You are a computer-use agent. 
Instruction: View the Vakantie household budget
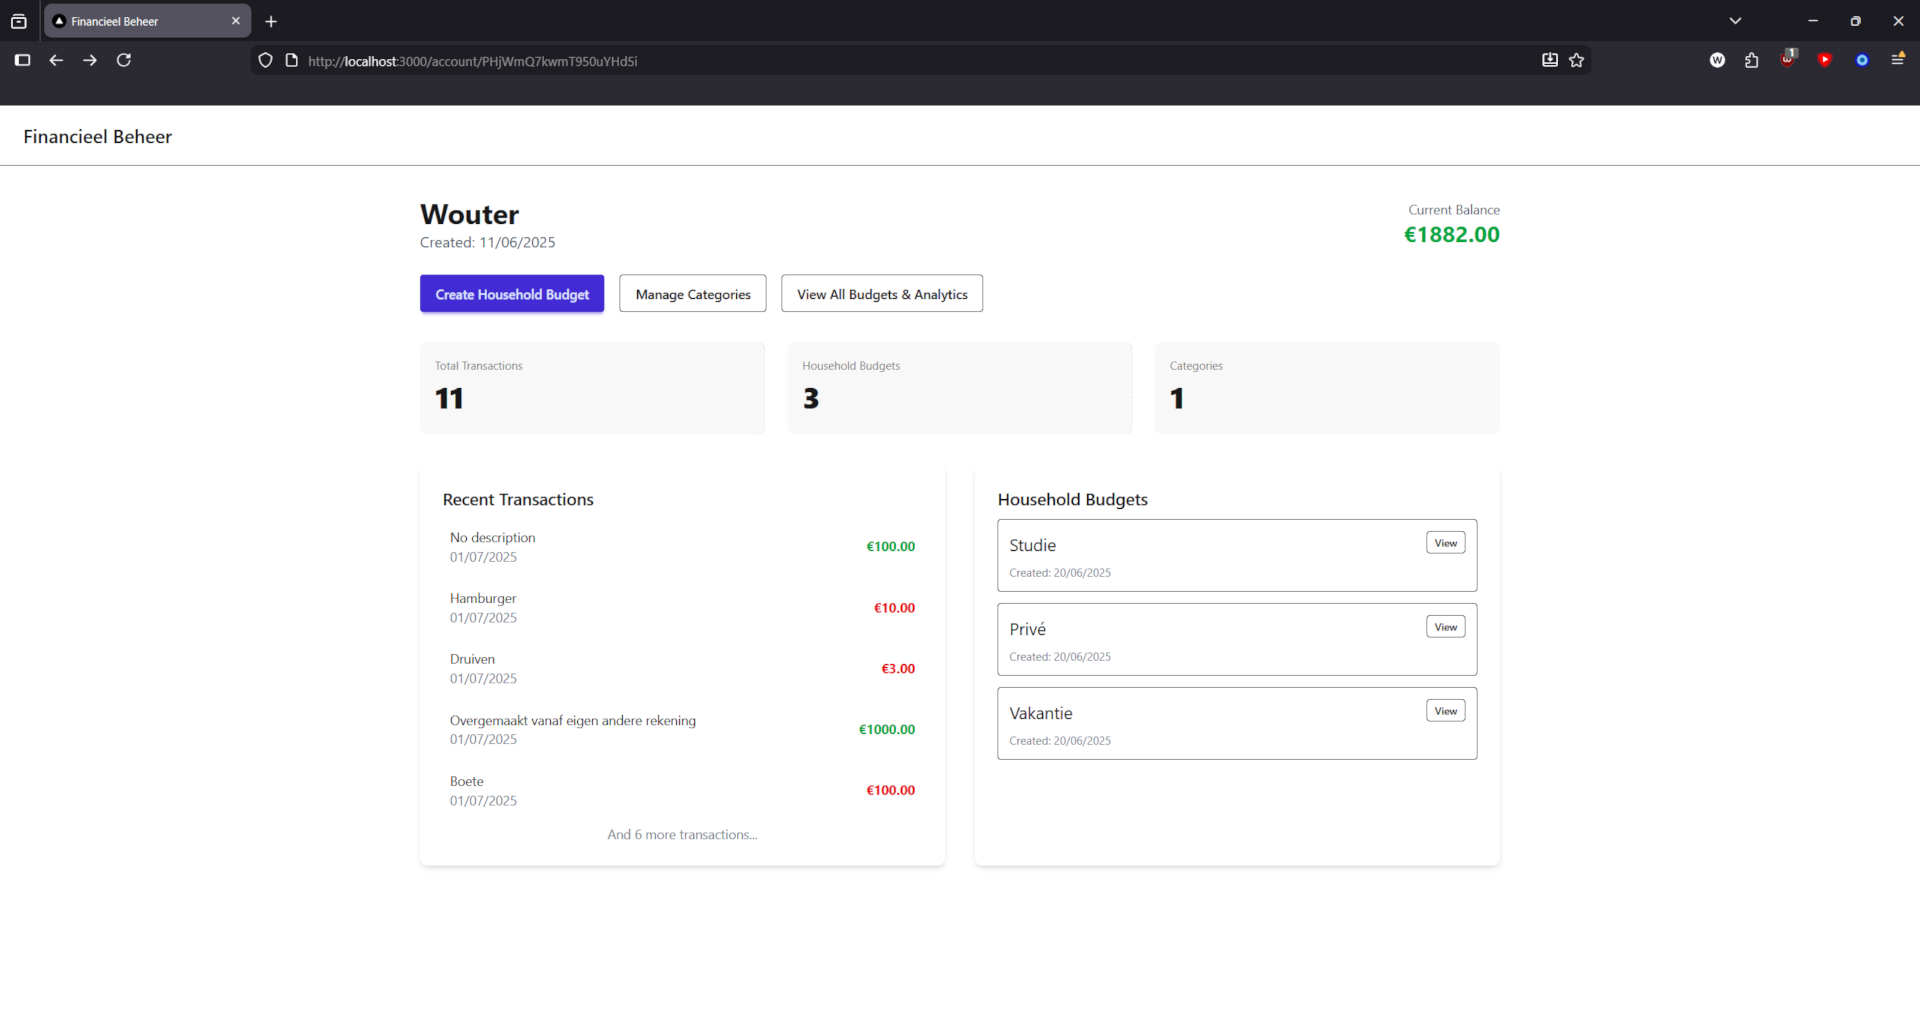[x=1445, y=711]
